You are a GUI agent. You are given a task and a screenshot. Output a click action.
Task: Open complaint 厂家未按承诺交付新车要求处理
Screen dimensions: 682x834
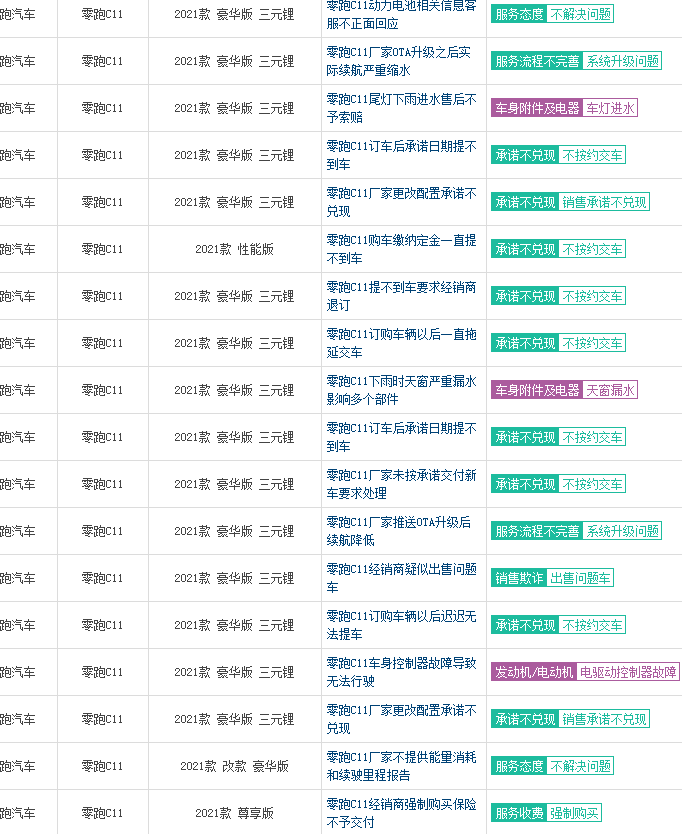point(401,484)
